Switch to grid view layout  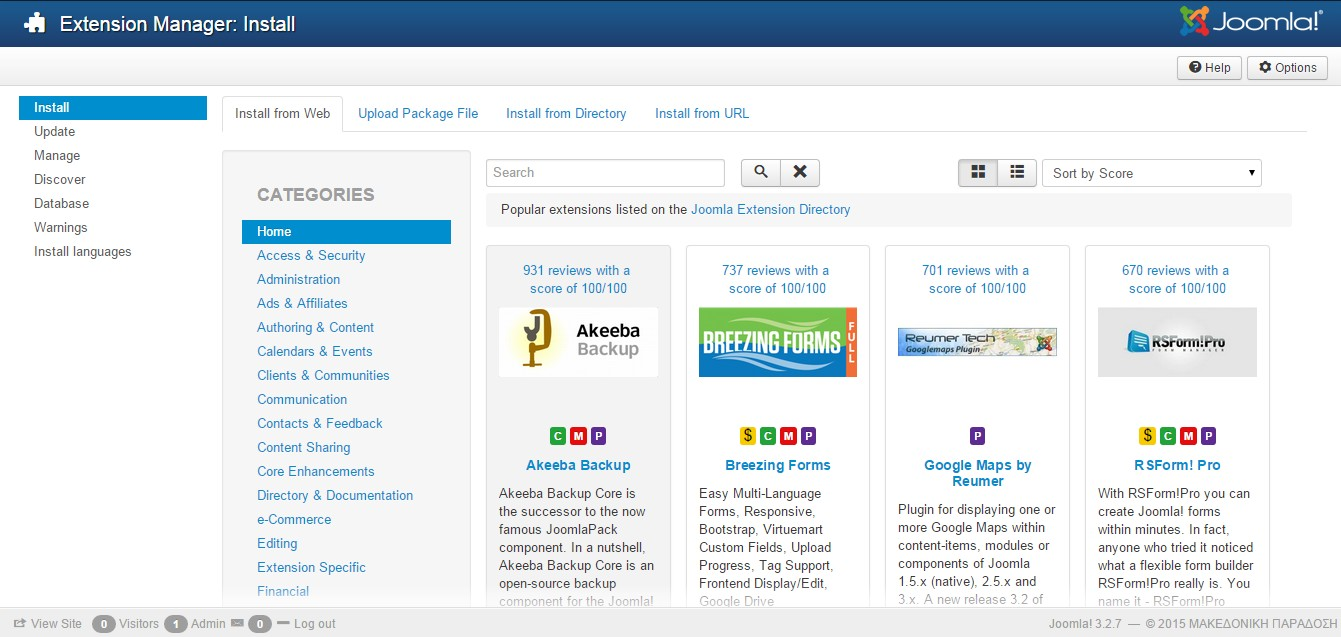click(x=978, y=173)
